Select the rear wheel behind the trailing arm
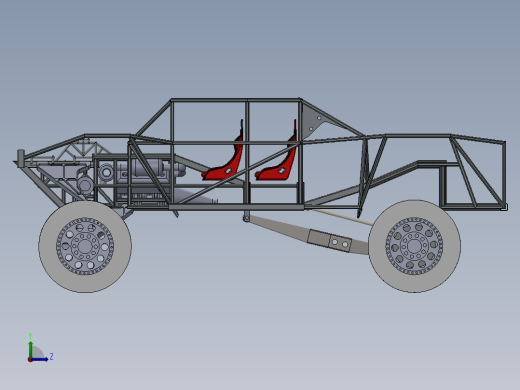520x390 pixels. [x=414, y=246]
